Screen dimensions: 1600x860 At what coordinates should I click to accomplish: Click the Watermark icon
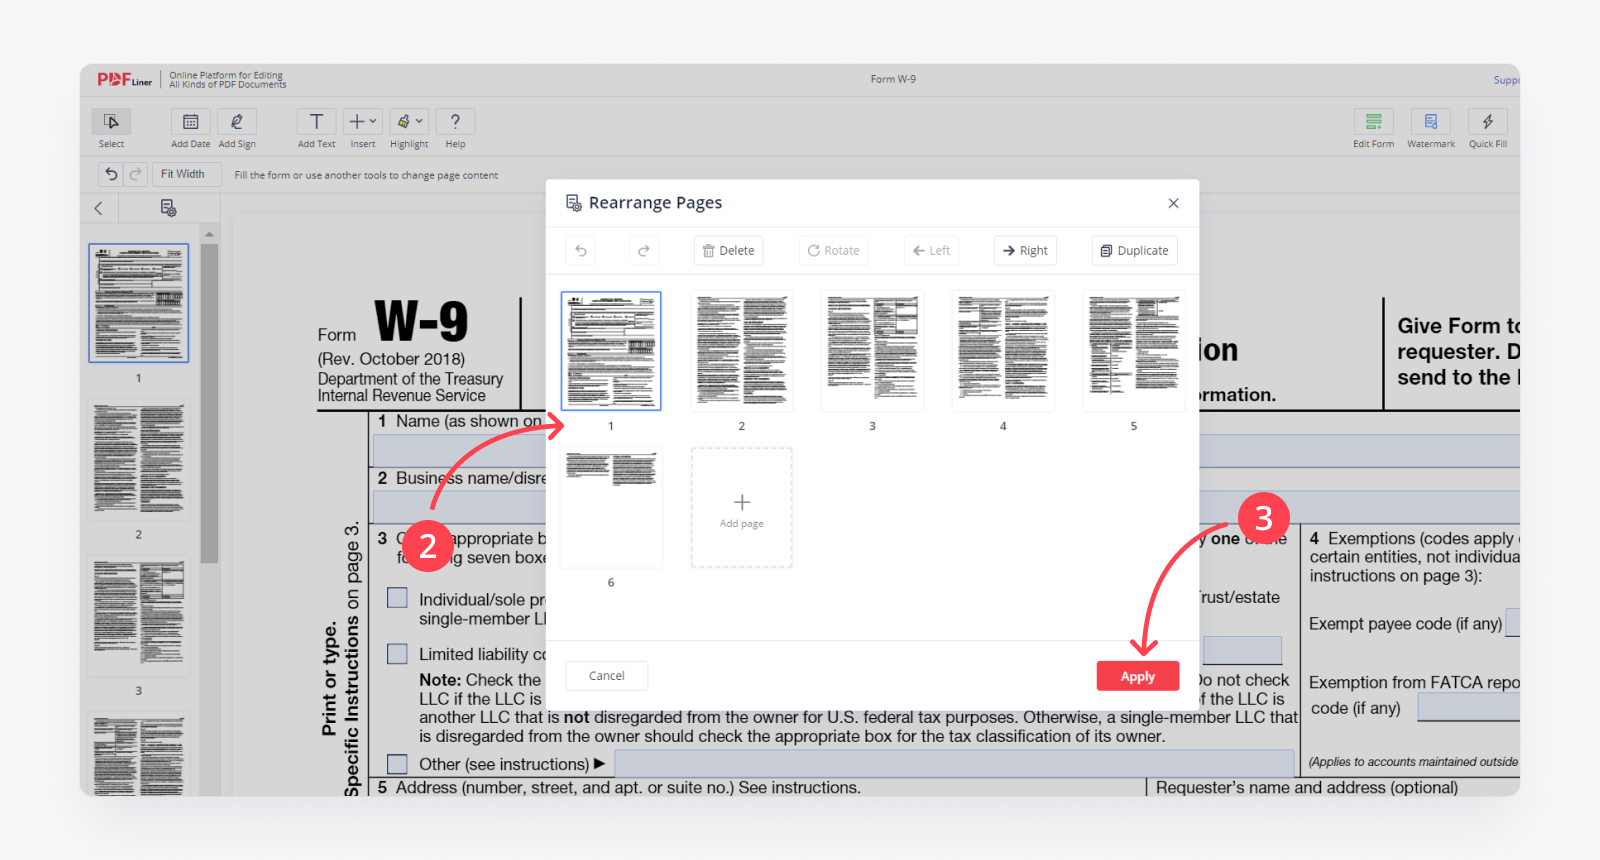1431,121
